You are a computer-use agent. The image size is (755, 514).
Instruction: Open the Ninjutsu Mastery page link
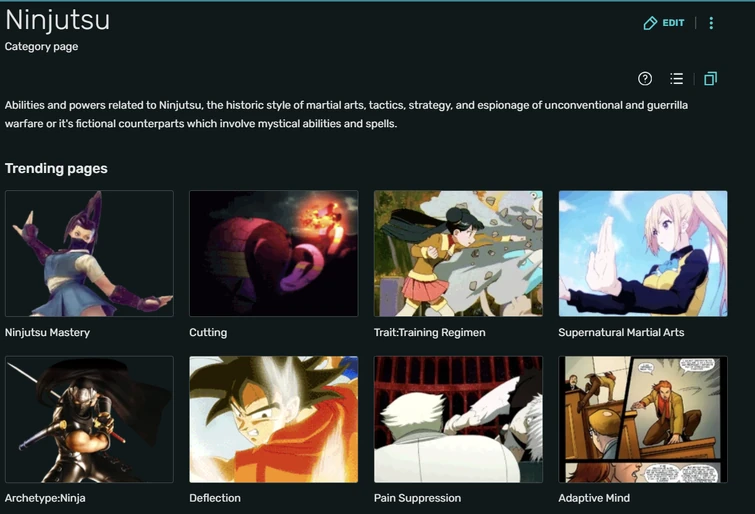(47, 332)
